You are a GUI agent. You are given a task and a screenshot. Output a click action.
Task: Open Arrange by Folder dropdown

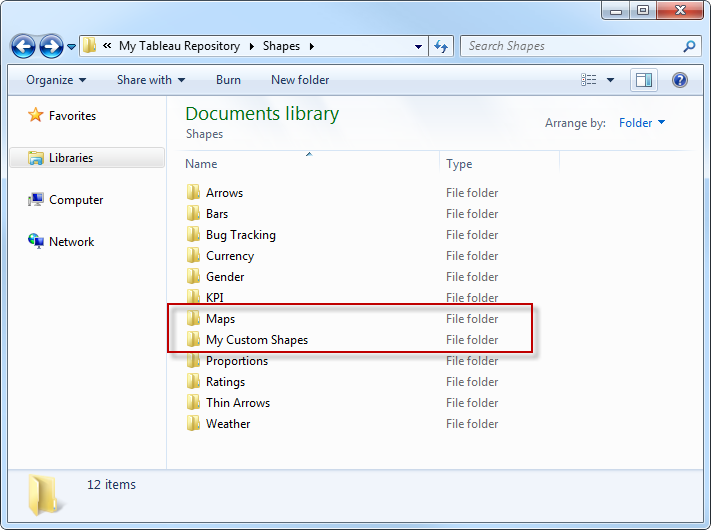point(641,123)
